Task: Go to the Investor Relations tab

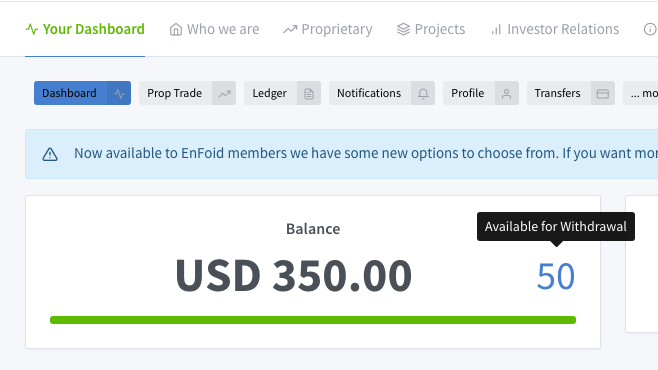Action: (555, 29)
